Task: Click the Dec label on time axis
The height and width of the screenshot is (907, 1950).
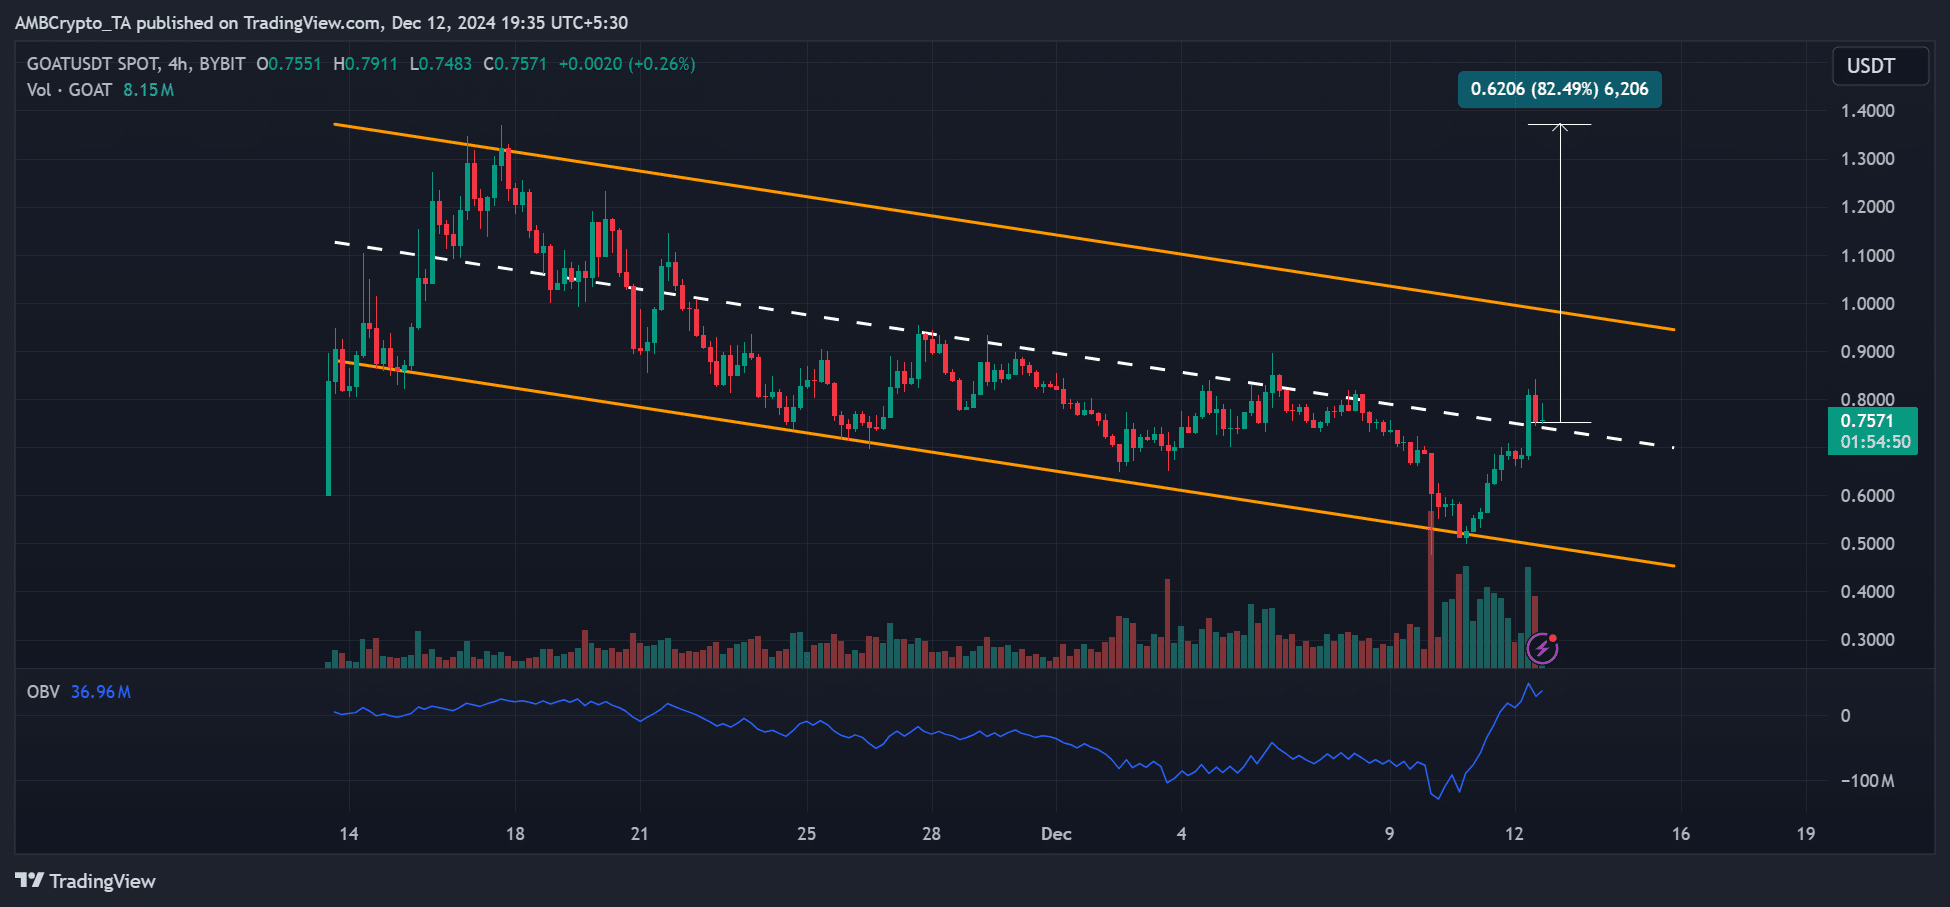Action: click(1056, 834)
